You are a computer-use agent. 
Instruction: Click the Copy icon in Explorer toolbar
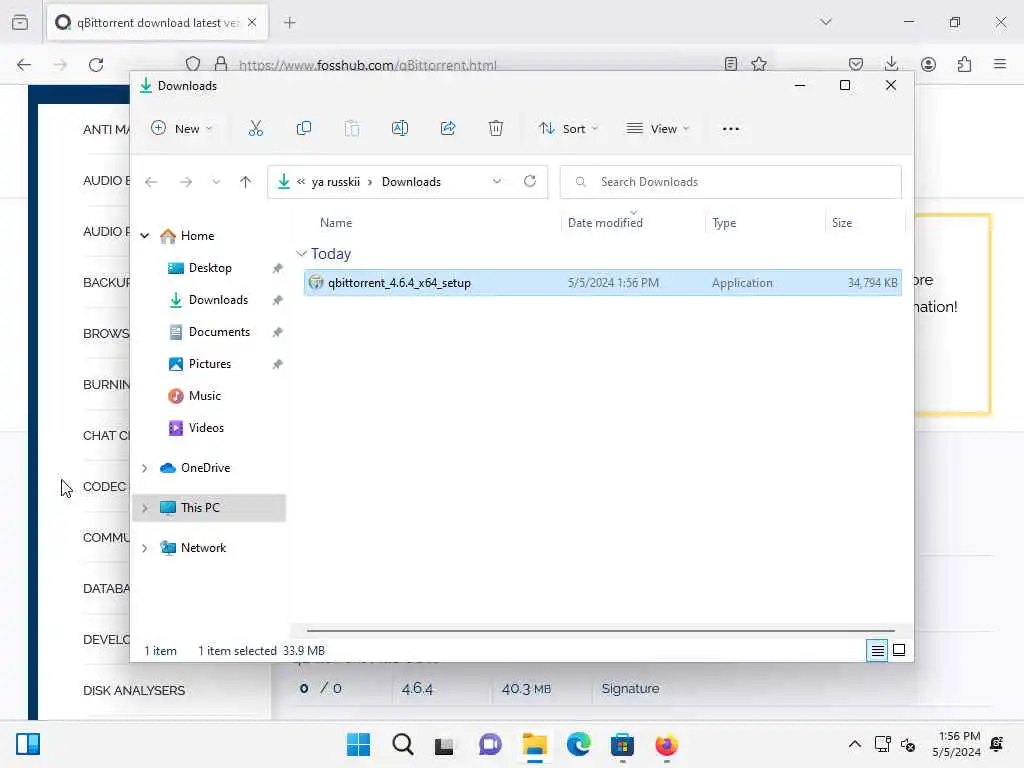click(304, 129)
